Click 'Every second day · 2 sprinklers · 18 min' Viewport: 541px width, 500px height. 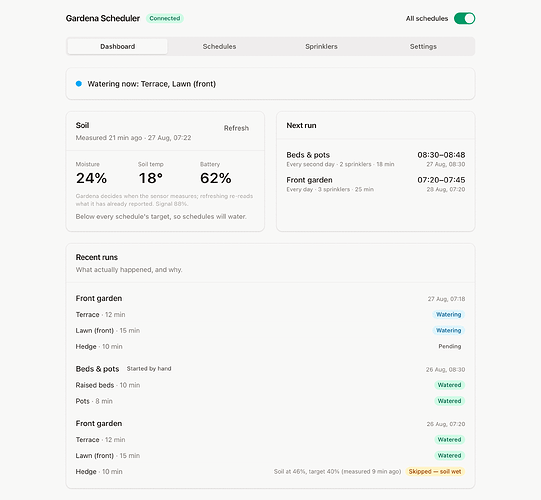pos(340,164)
